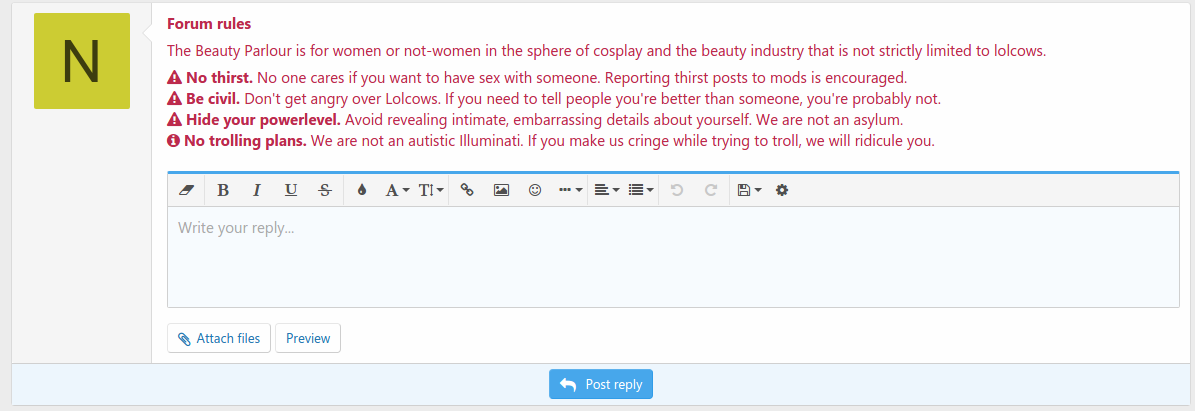The width and height of the screenshot is (1195, 411).
Task: Open the font size dropdown
Action: 431,191
